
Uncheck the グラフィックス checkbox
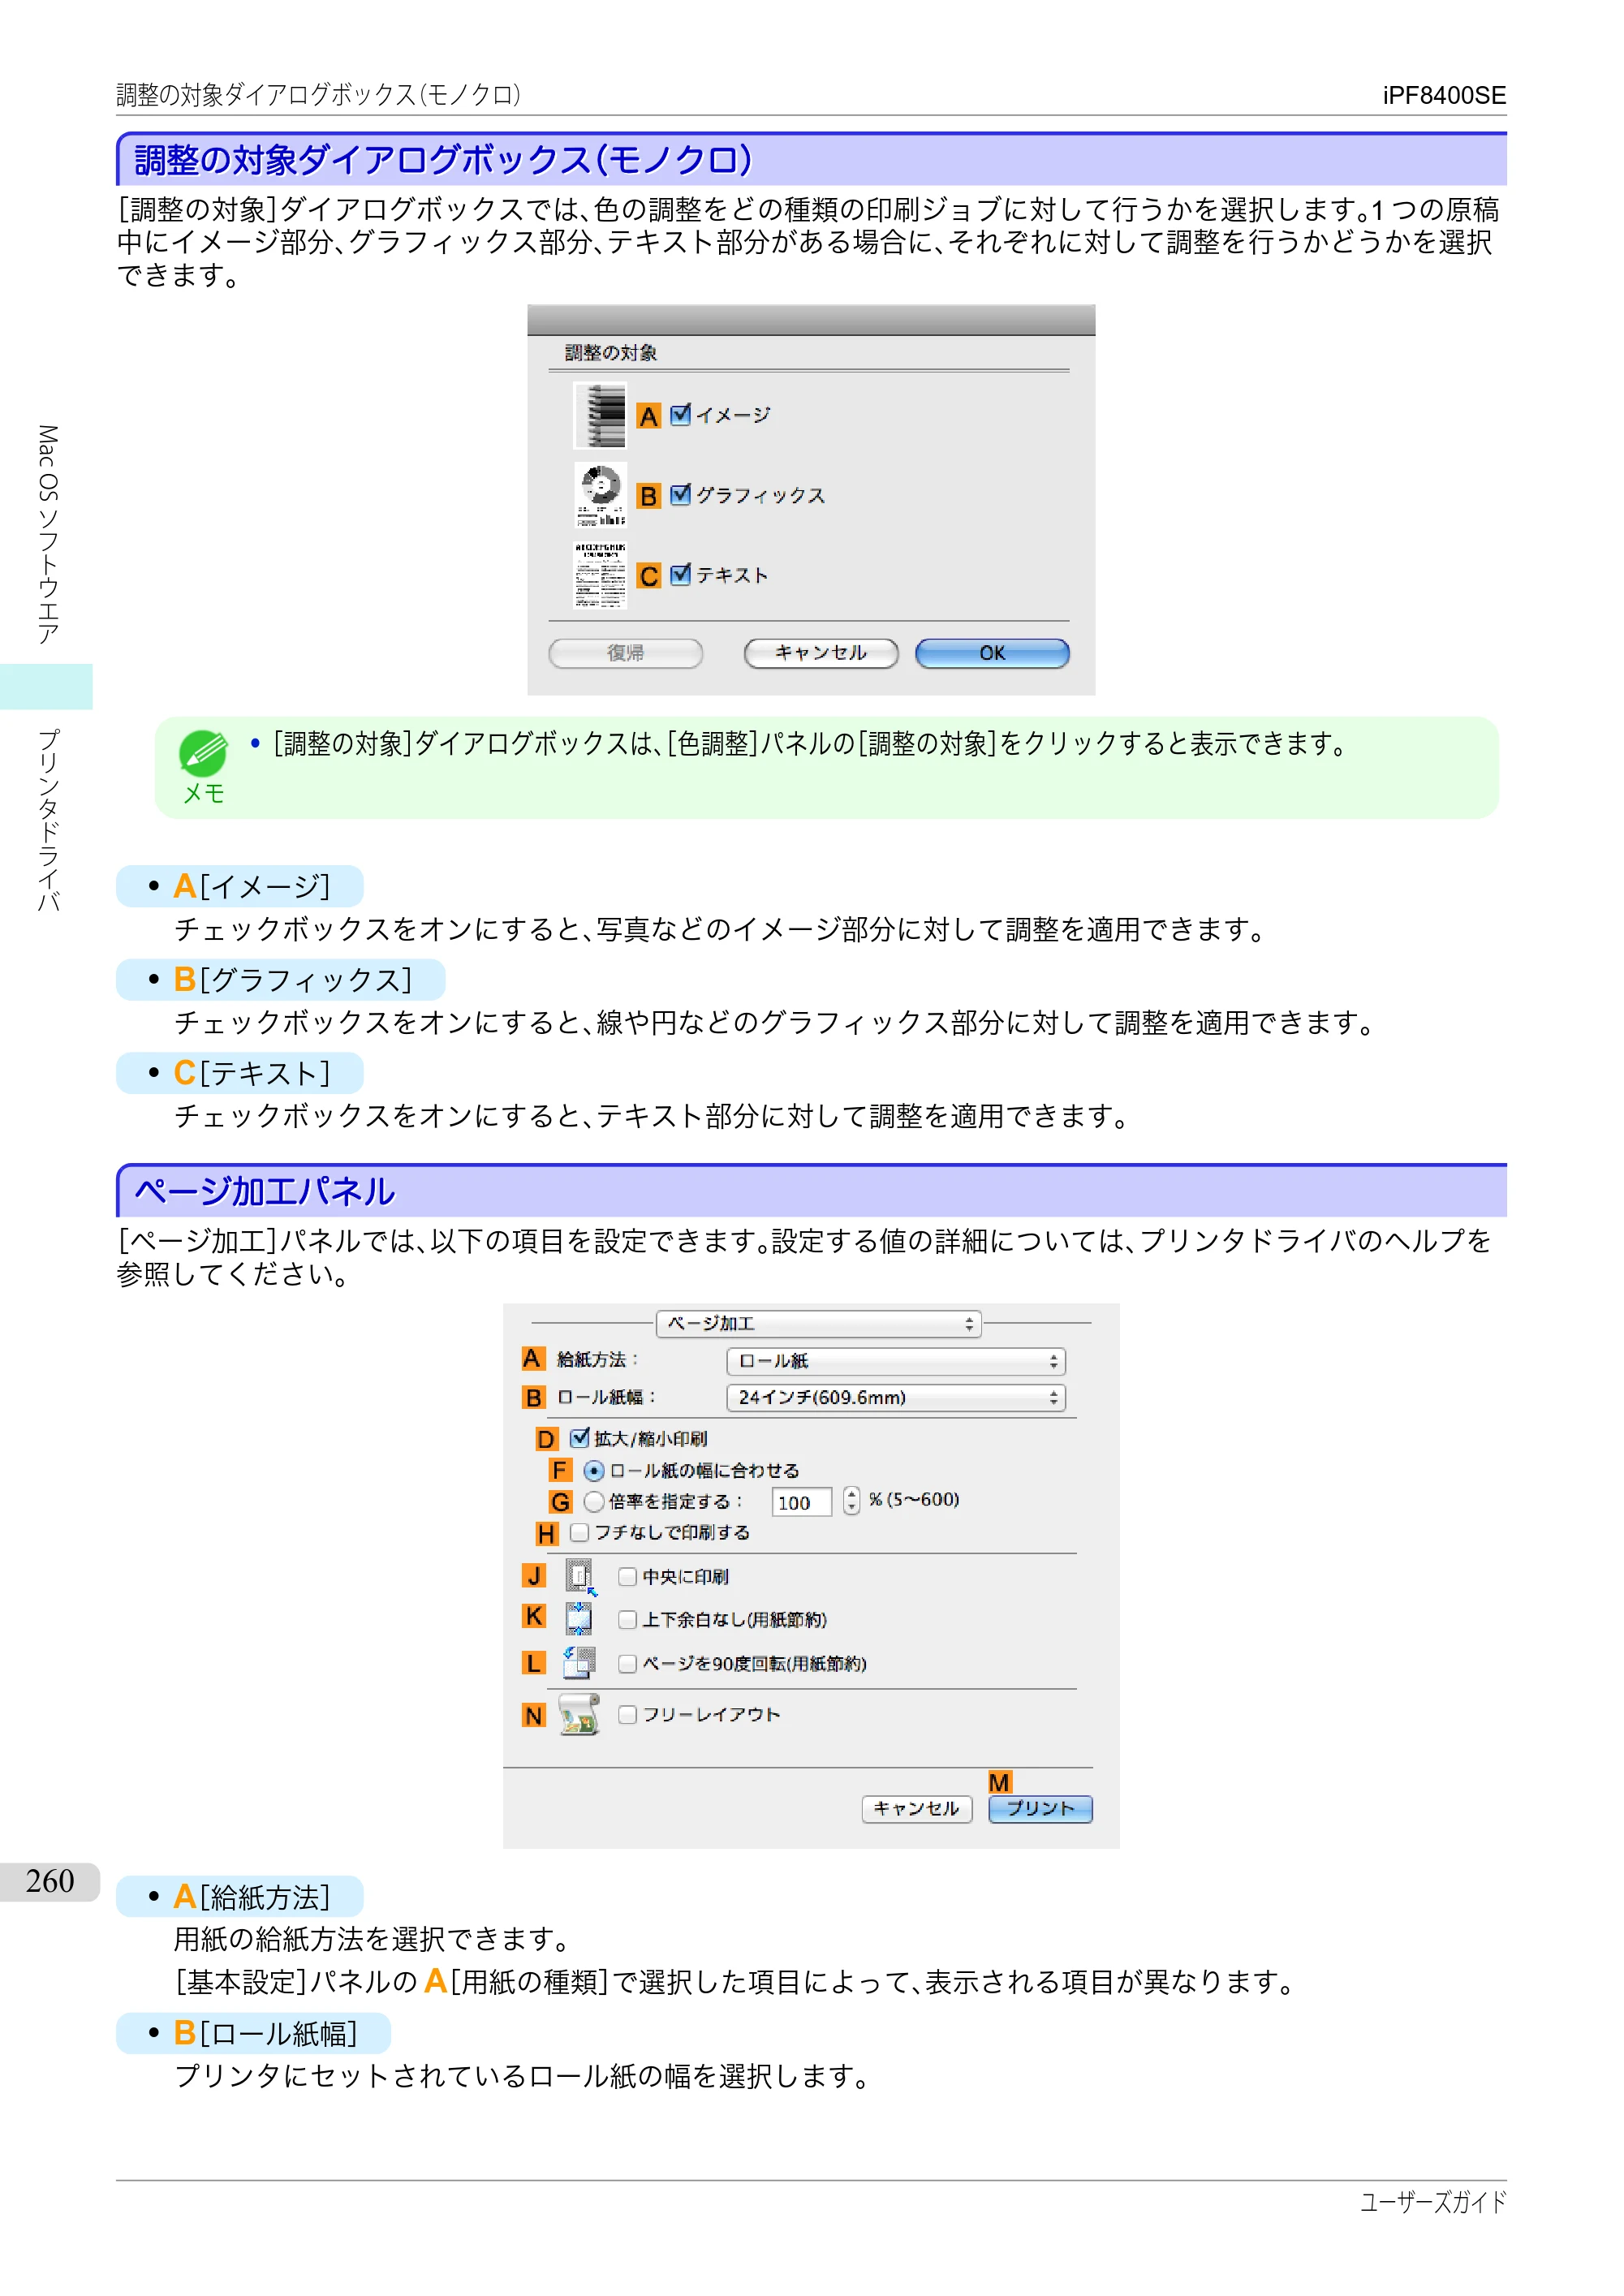[680, 494]
